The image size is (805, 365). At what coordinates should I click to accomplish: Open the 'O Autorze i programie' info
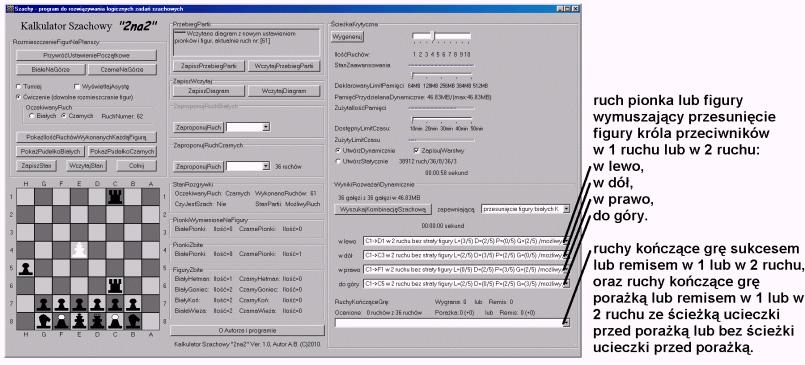point(247,330)
